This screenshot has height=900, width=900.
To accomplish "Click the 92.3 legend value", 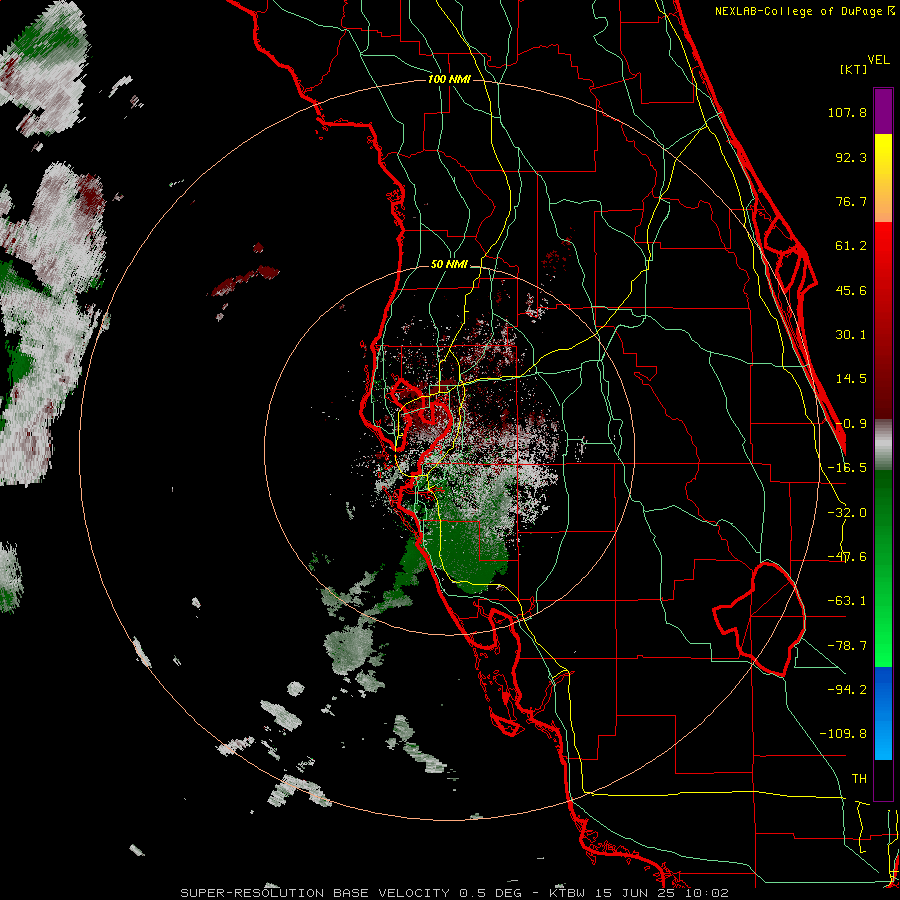I will 851,157.
